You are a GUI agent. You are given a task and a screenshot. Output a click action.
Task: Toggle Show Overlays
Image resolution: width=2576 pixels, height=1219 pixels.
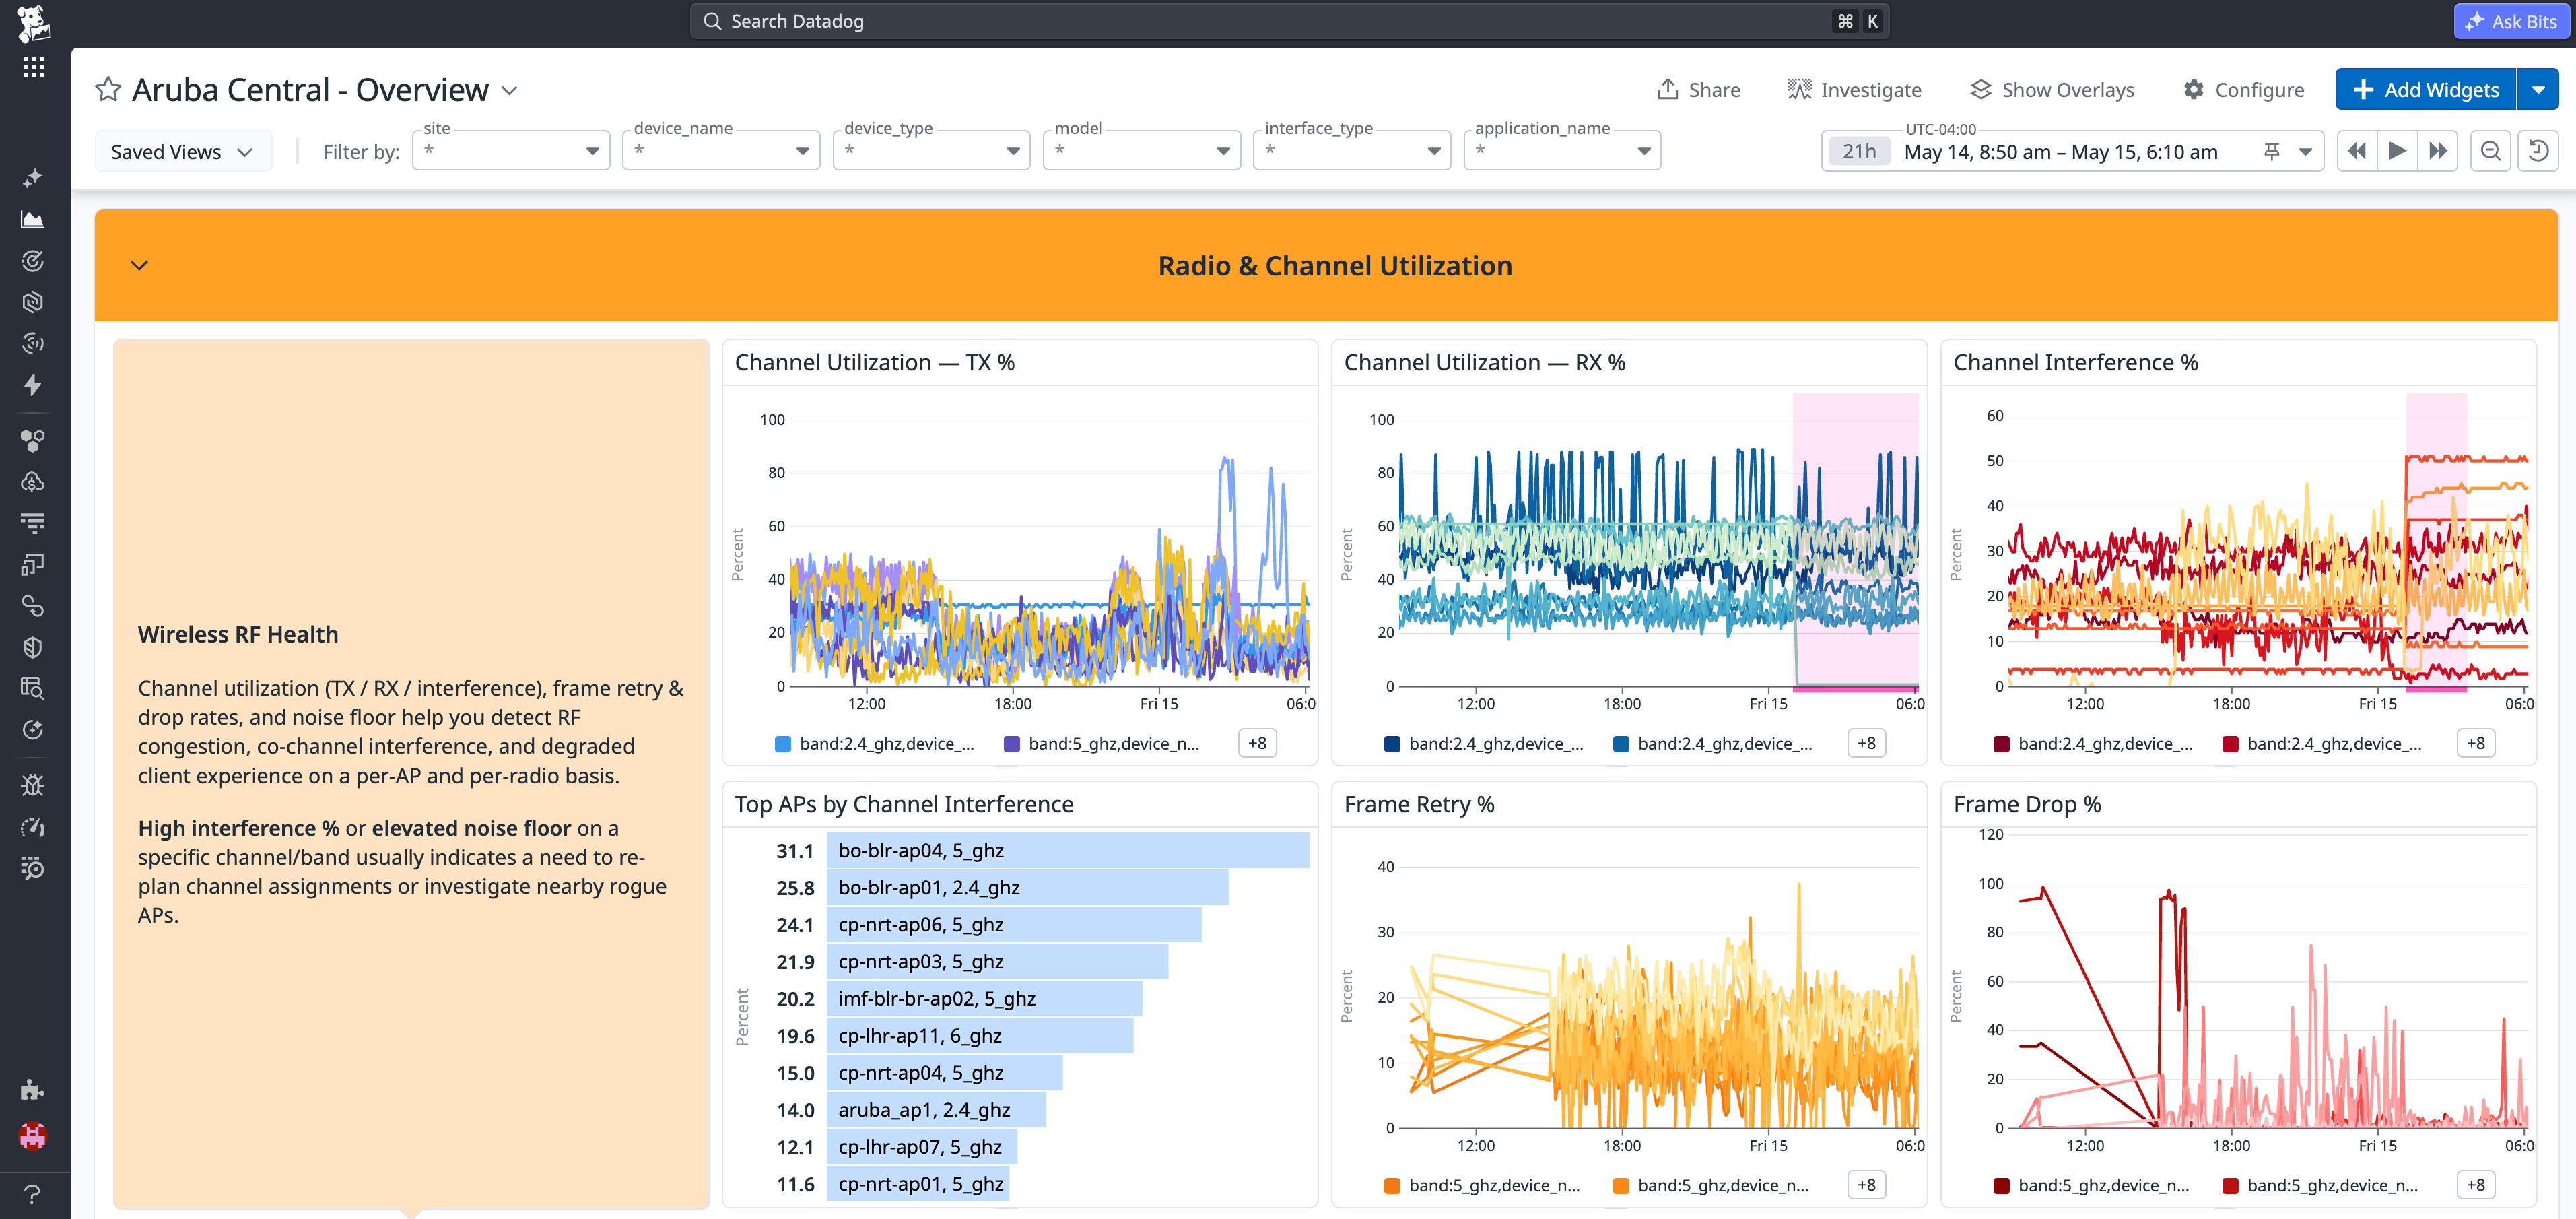tap(2052, 90)
